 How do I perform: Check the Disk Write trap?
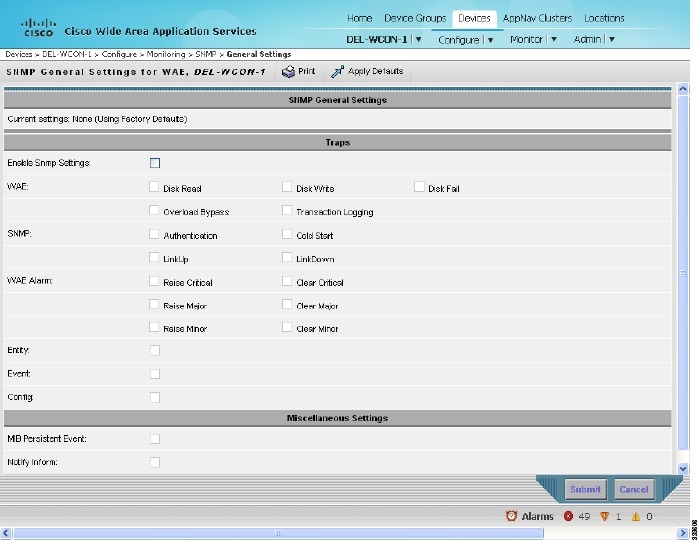287,186
